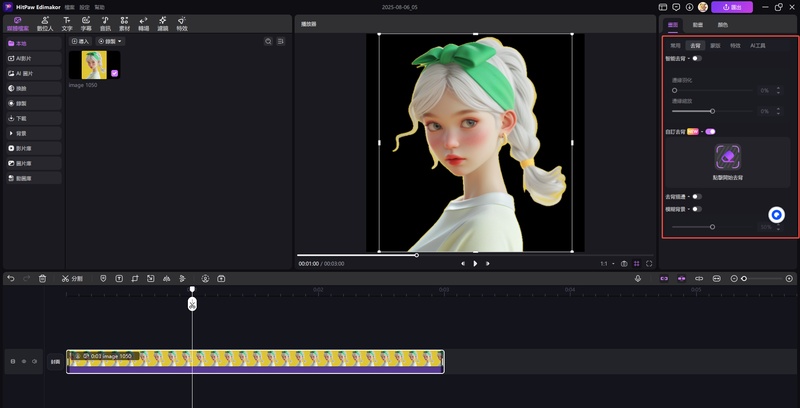Click the 邊緣縮放 edge scale slider handle
This screenshot has width=800, height=408.
[713, 111]
